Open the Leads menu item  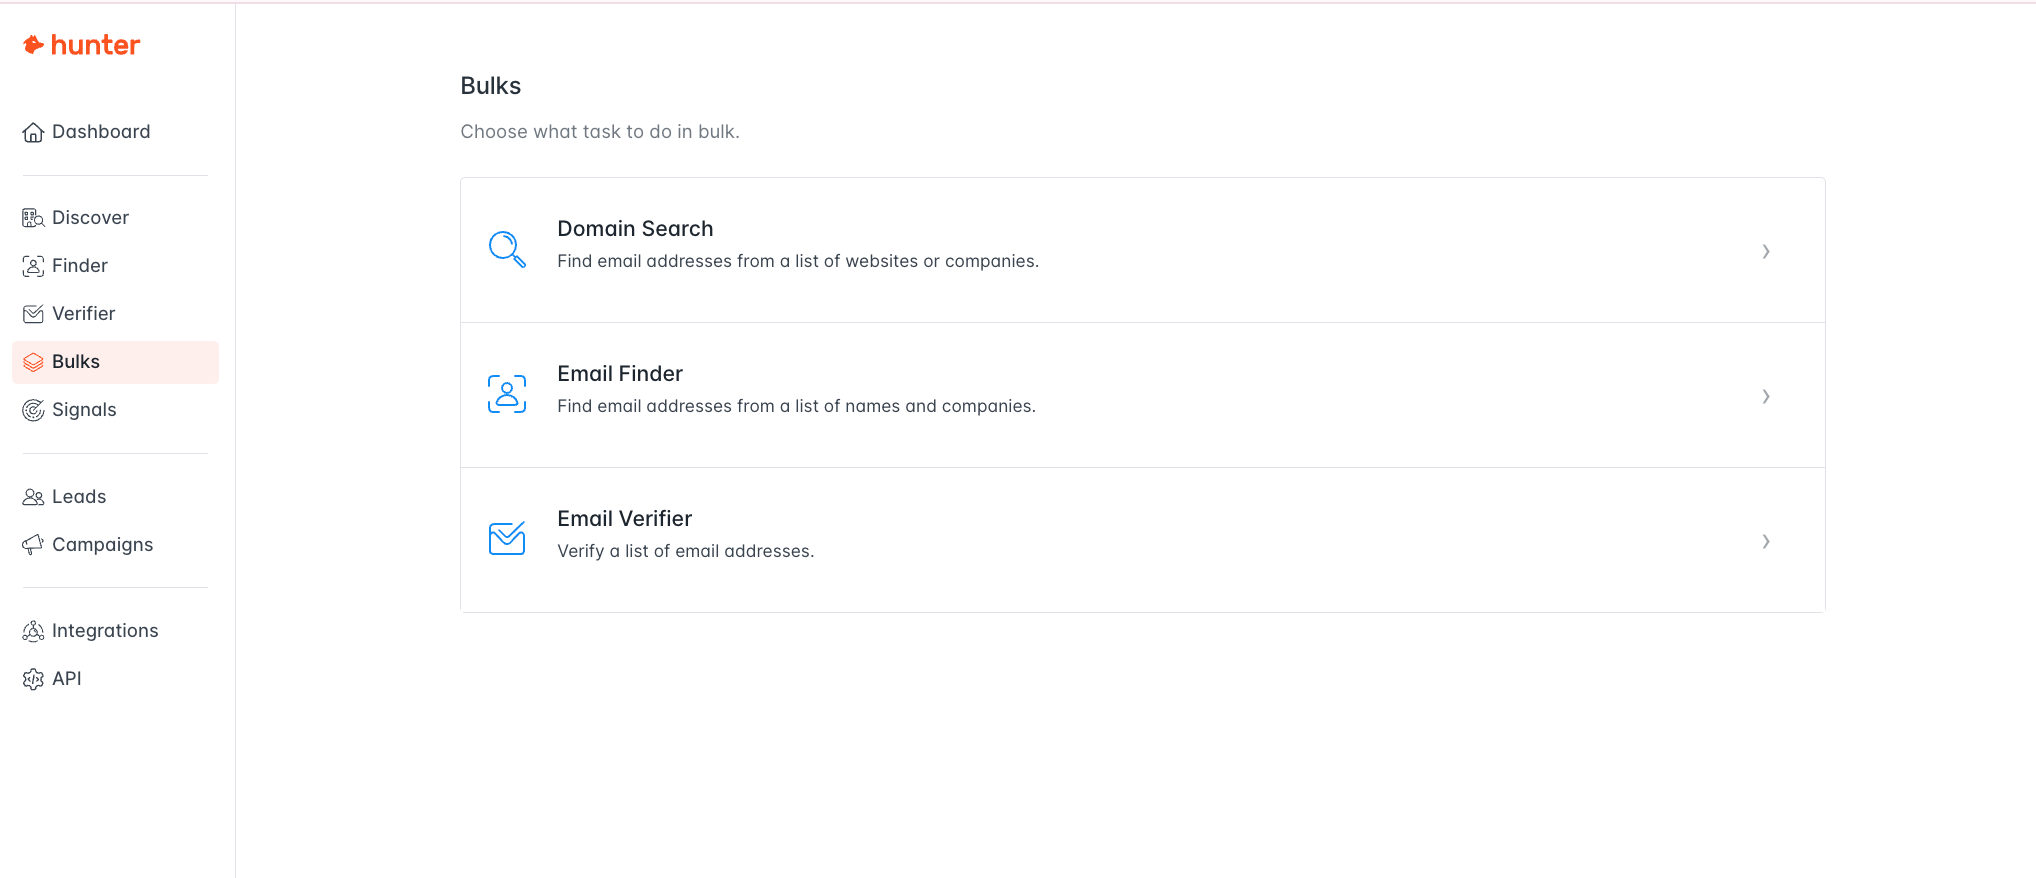click(79, 497)
